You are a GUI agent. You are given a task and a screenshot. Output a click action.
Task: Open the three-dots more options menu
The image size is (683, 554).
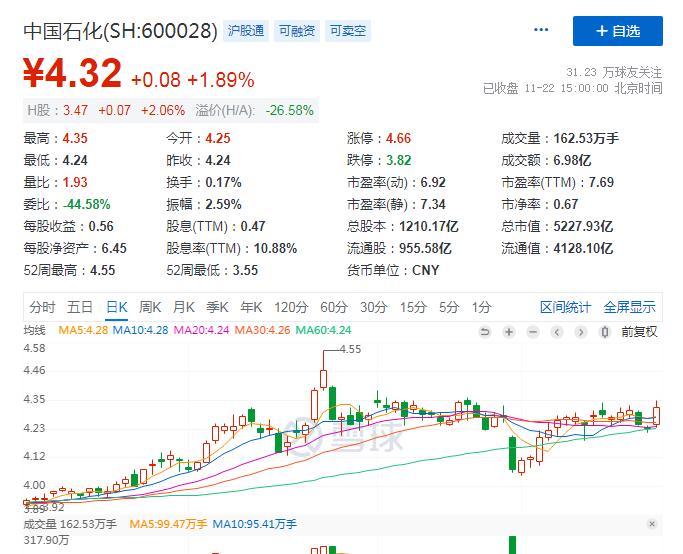pyautogui.click(x=541, y=30)
